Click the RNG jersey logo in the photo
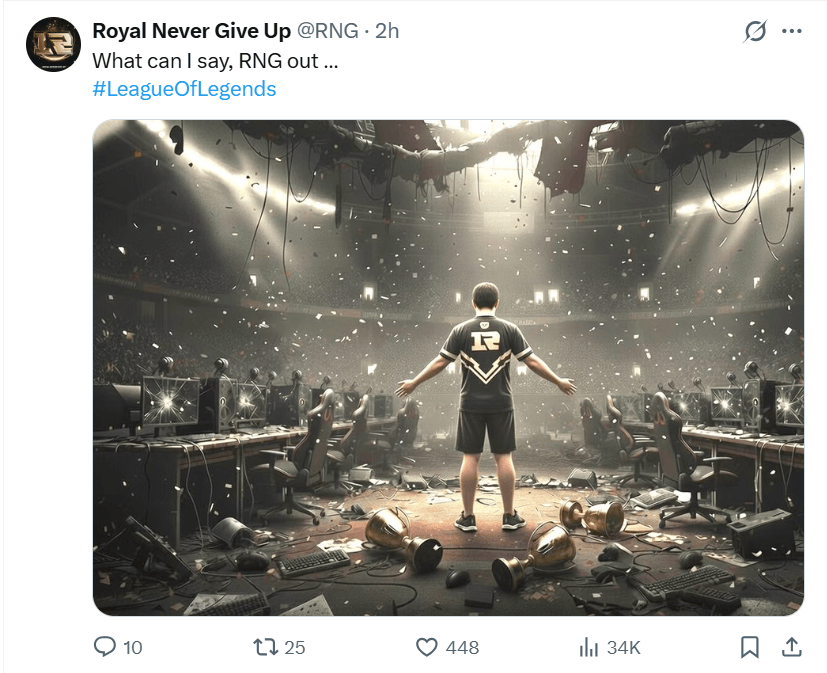The image size is (827, 673). [x=487, y=340]
